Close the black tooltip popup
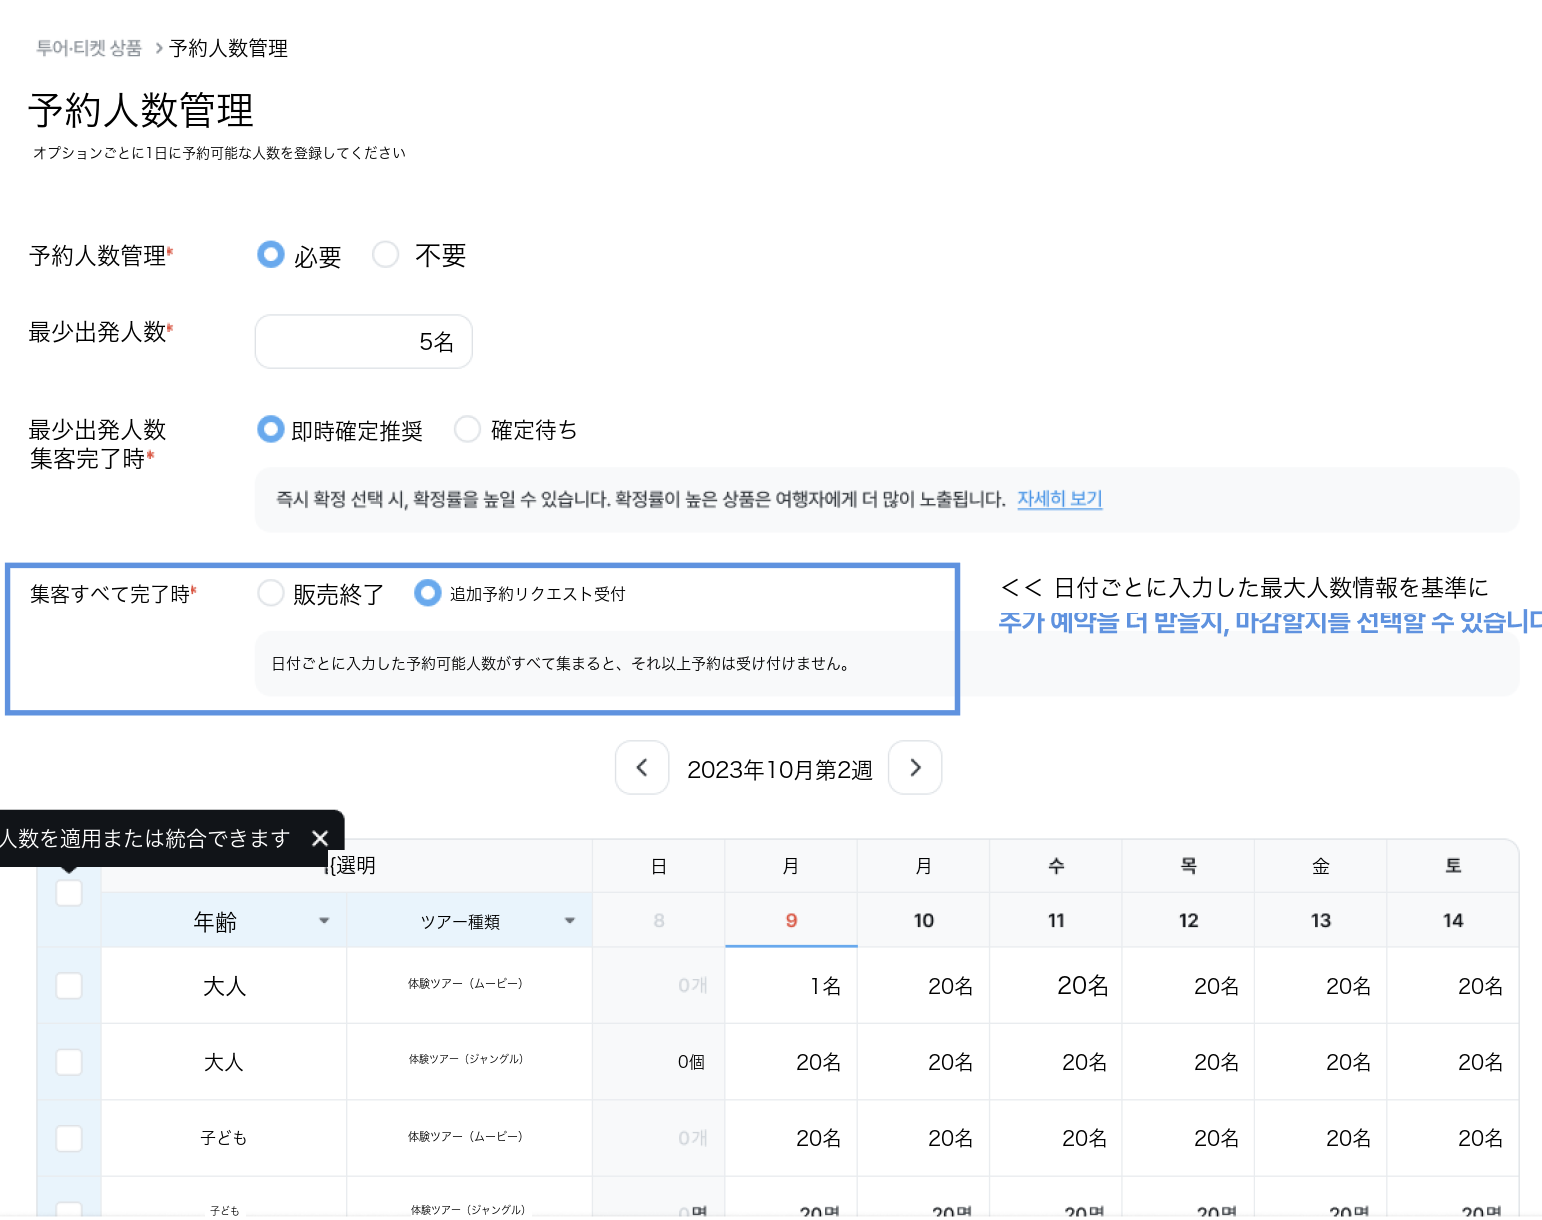The image size is (1542, 1220). click(x=320, y=838)
